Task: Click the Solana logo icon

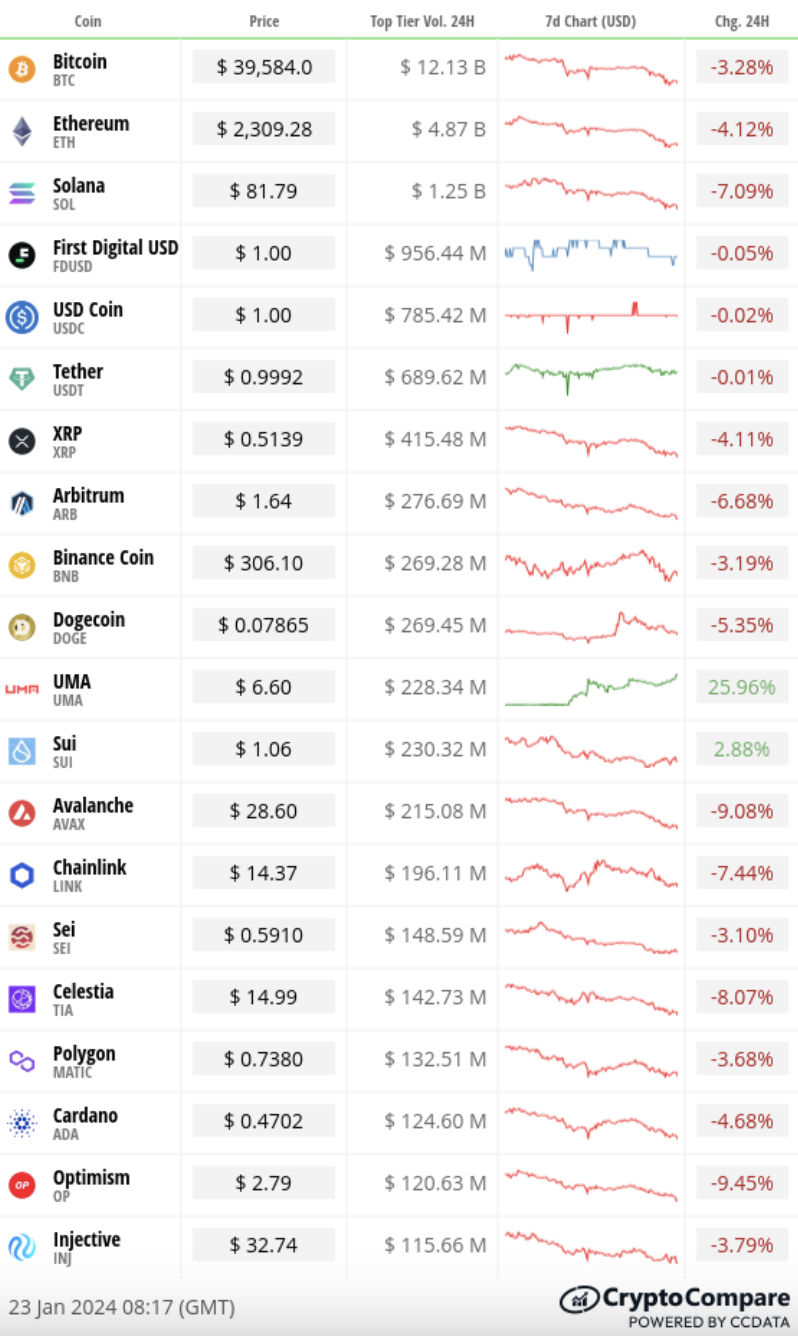Action: tap(21, 193)
